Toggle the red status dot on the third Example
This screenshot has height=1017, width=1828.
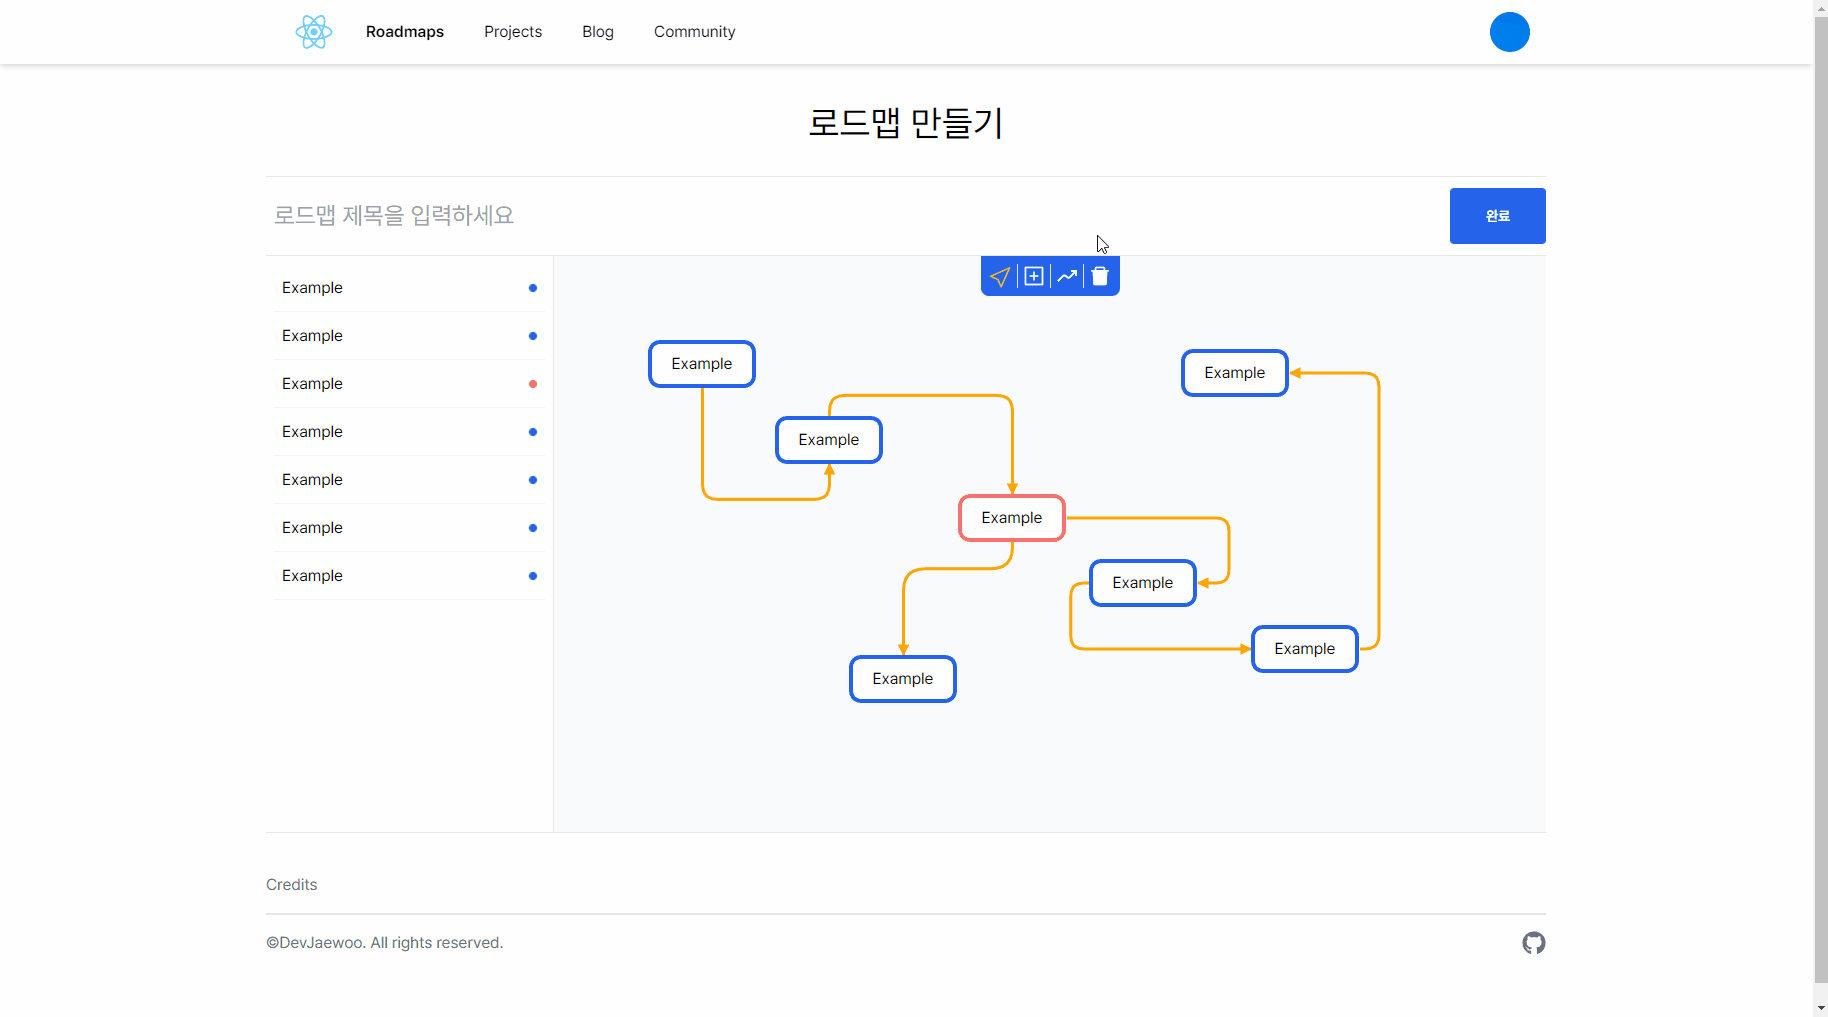(533, 384)
